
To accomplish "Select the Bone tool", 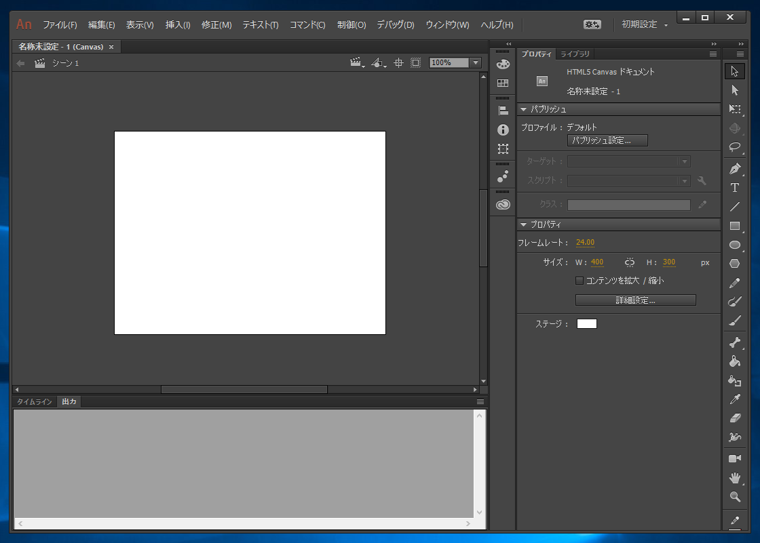I will tap(735, 342).
